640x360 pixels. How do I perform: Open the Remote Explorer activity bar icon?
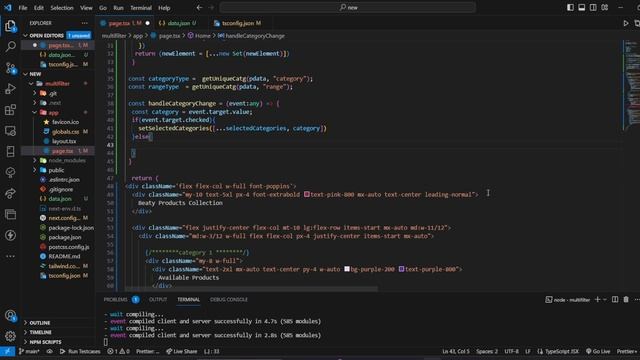10,131
